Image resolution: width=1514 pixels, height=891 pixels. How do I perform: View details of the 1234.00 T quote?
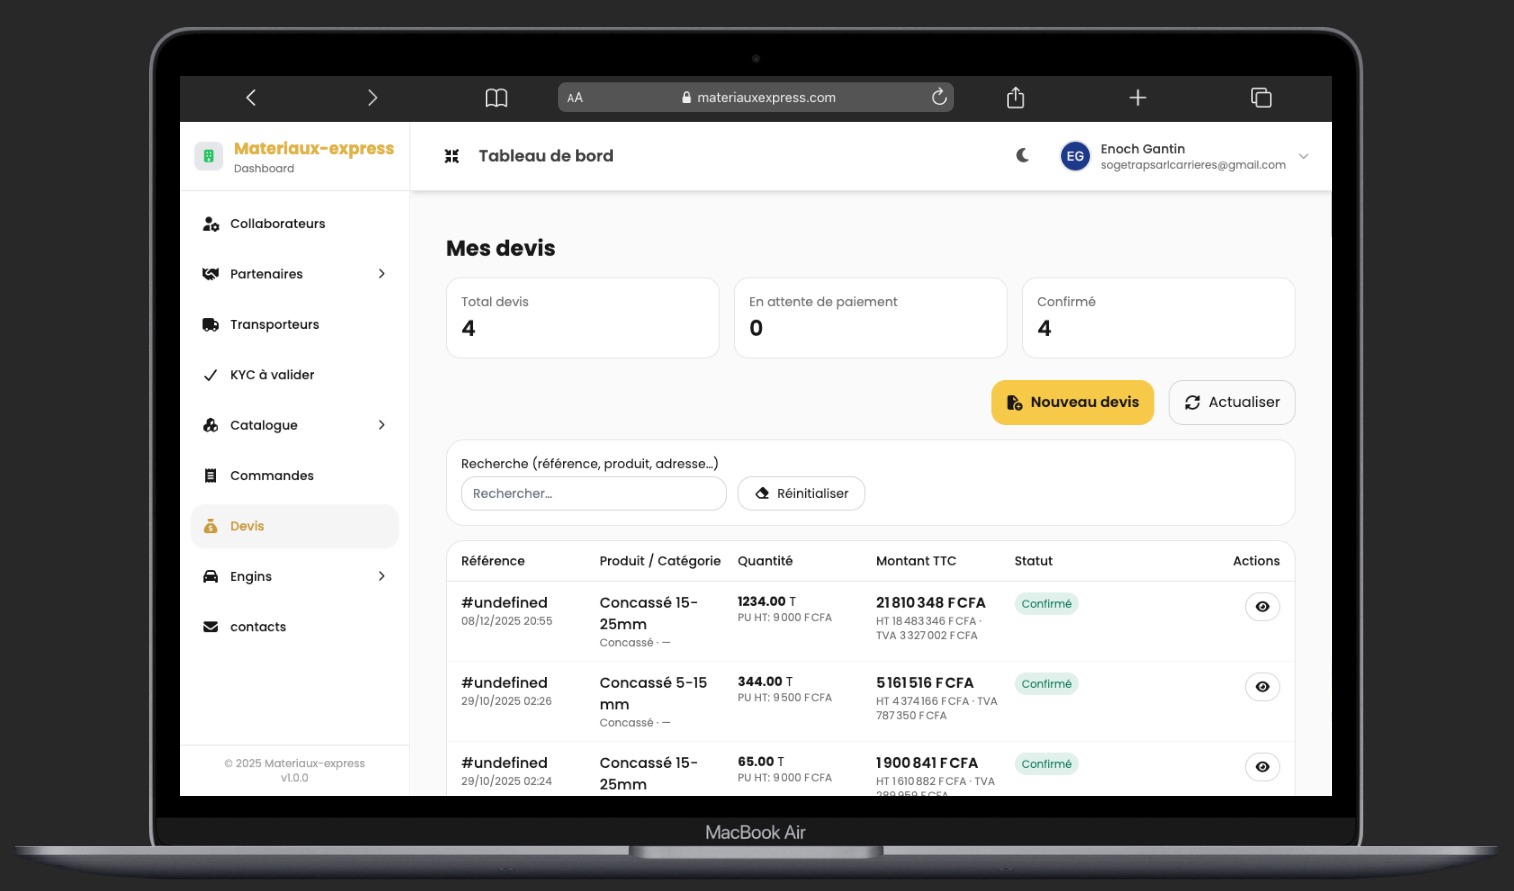click(x=1262, y=607)
